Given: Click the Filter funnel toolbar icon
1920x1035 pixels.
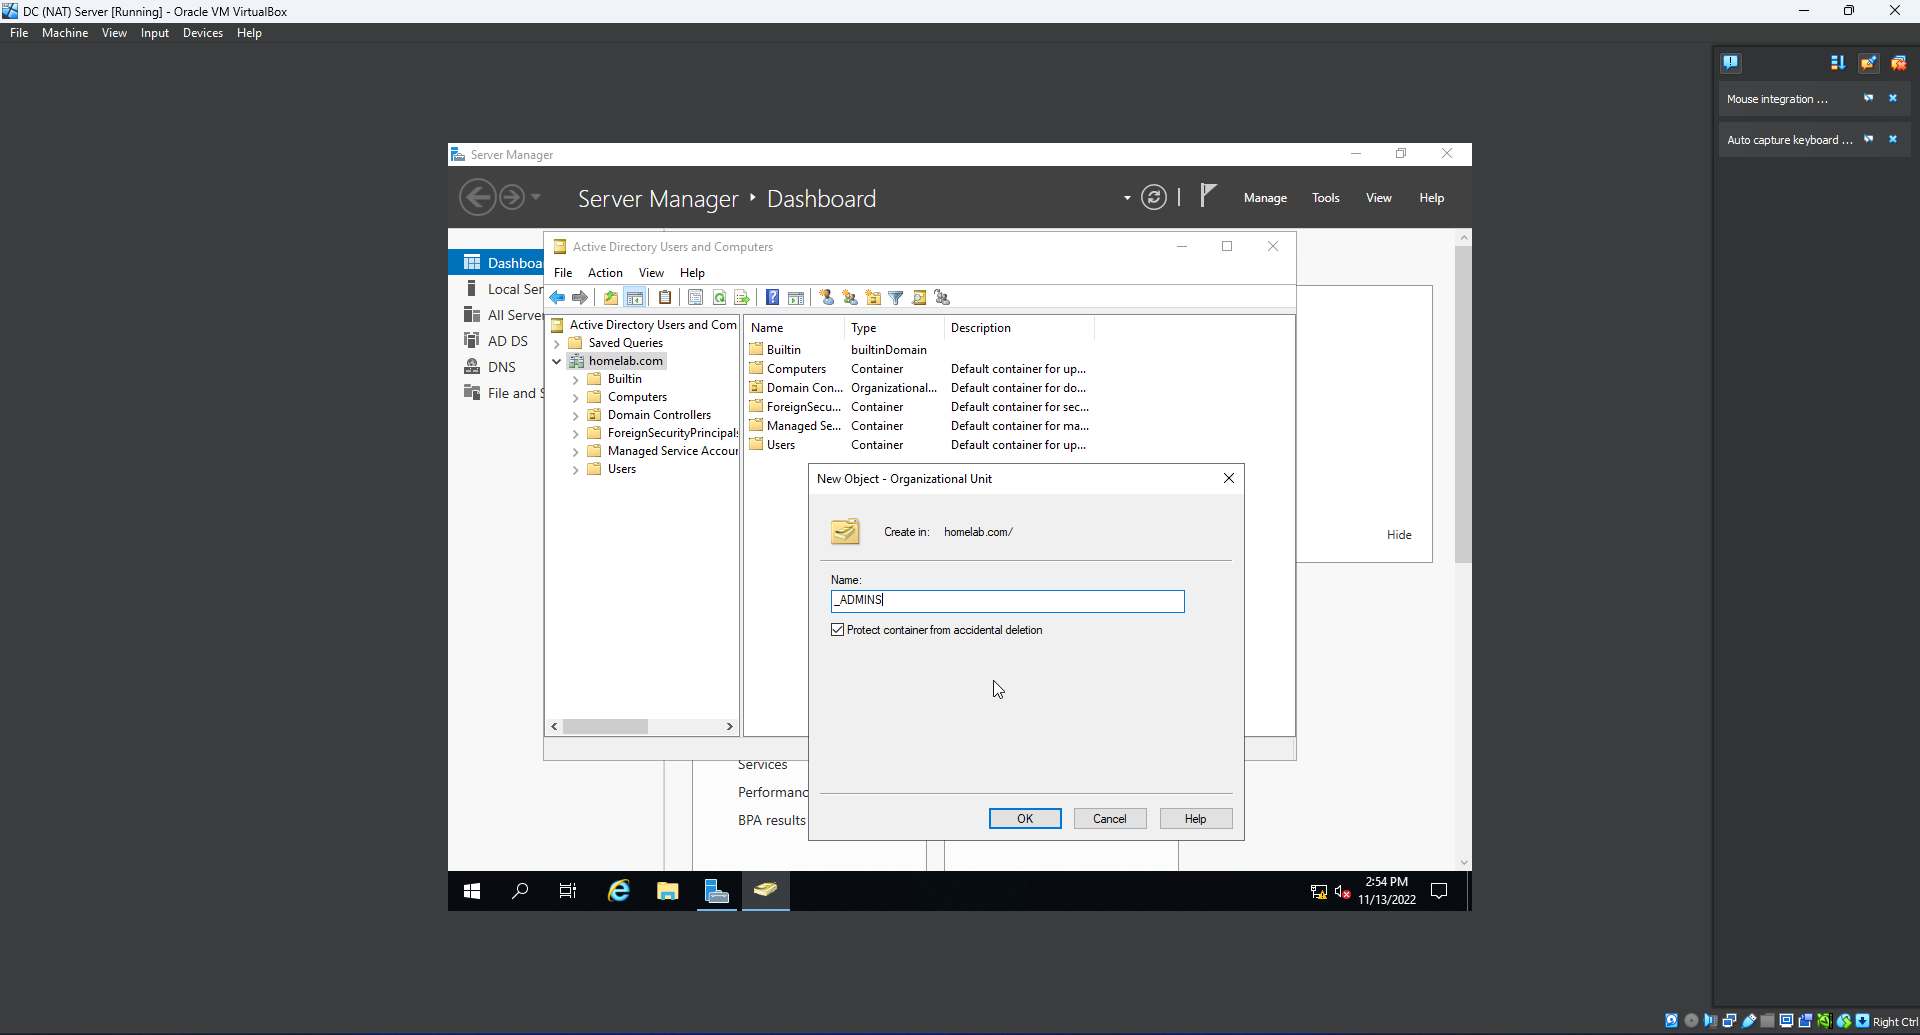Looking at the screenshot, I should [x=896, y=298].
